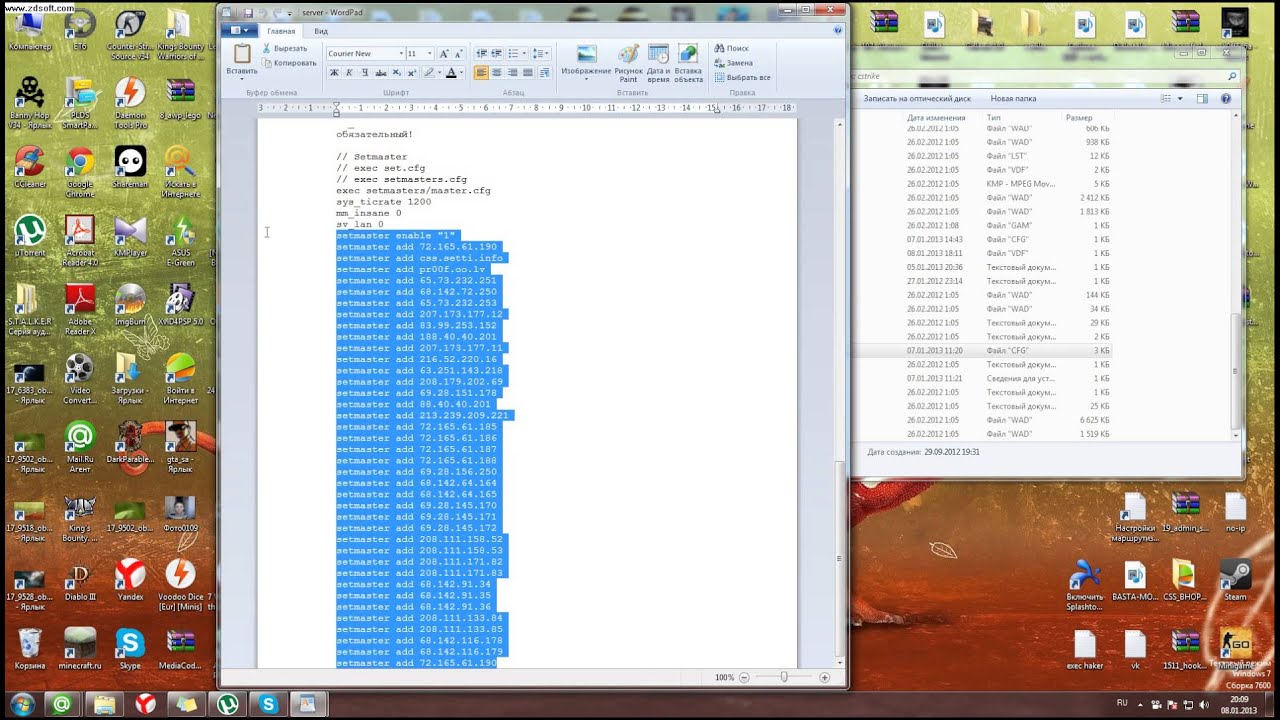The height and width of the screenshot is (720, 1280).
Task: Open the WordPad application menu button
Action: 241,31
